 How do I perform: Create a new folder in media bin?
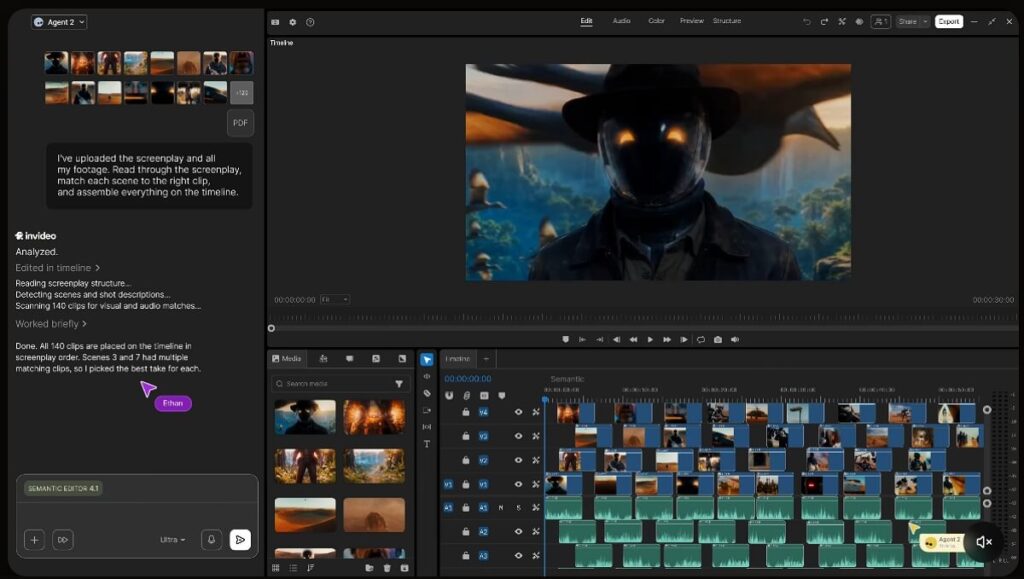(x=369, y=568)
